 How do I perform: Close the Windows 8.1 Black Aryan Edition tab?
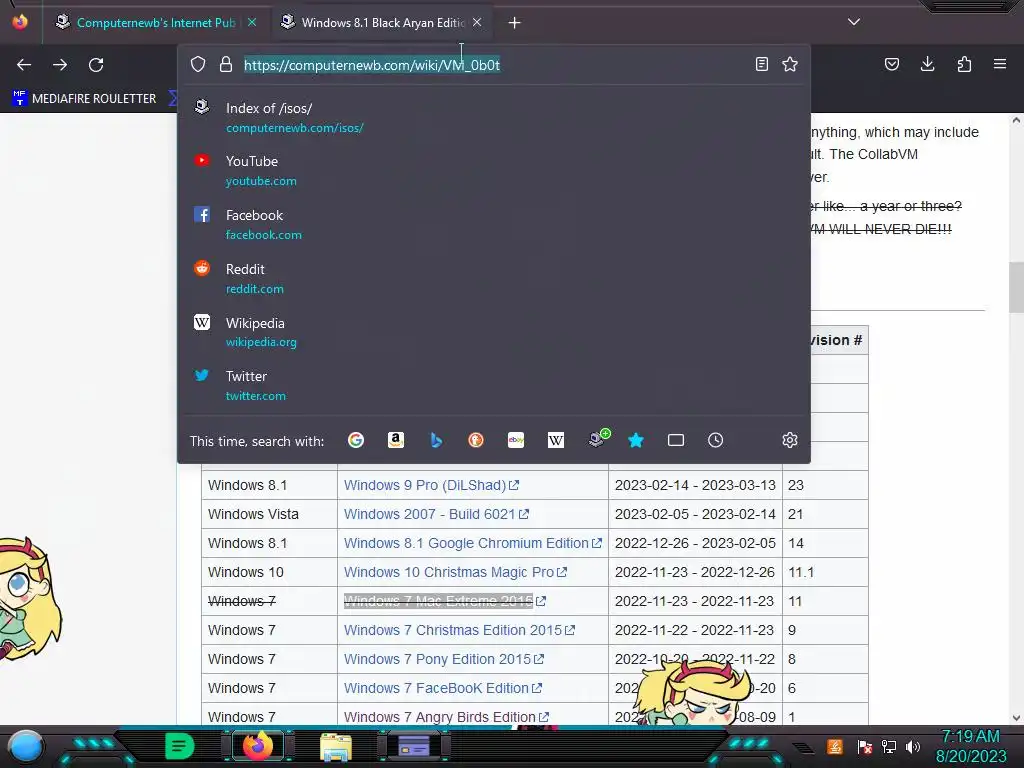[x=477, y=23]
